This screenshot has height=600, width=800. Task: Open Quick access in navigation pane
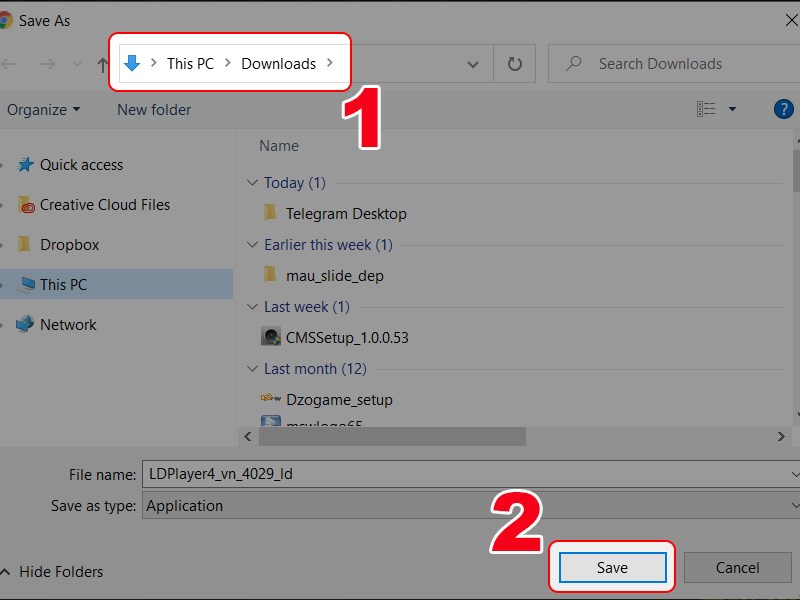click(x=81, y=165)
